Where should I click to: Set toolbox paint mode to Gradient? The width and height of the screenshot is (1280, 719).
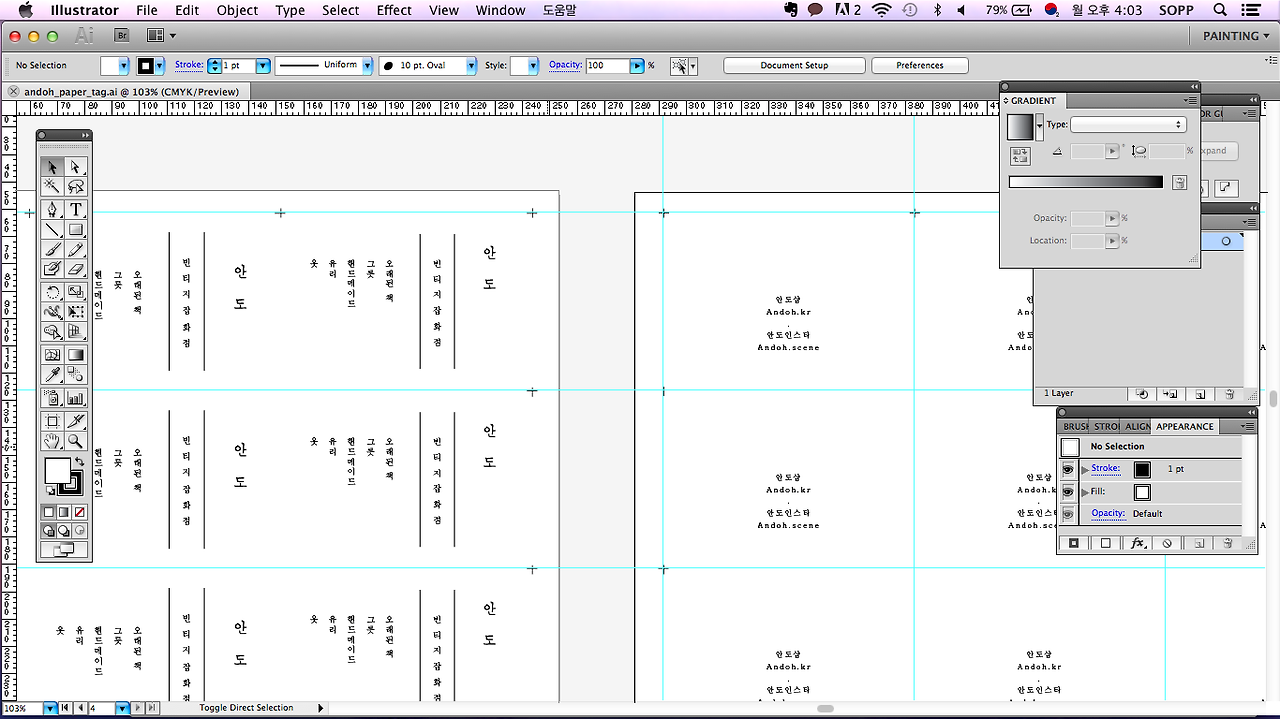coord(64,512)
